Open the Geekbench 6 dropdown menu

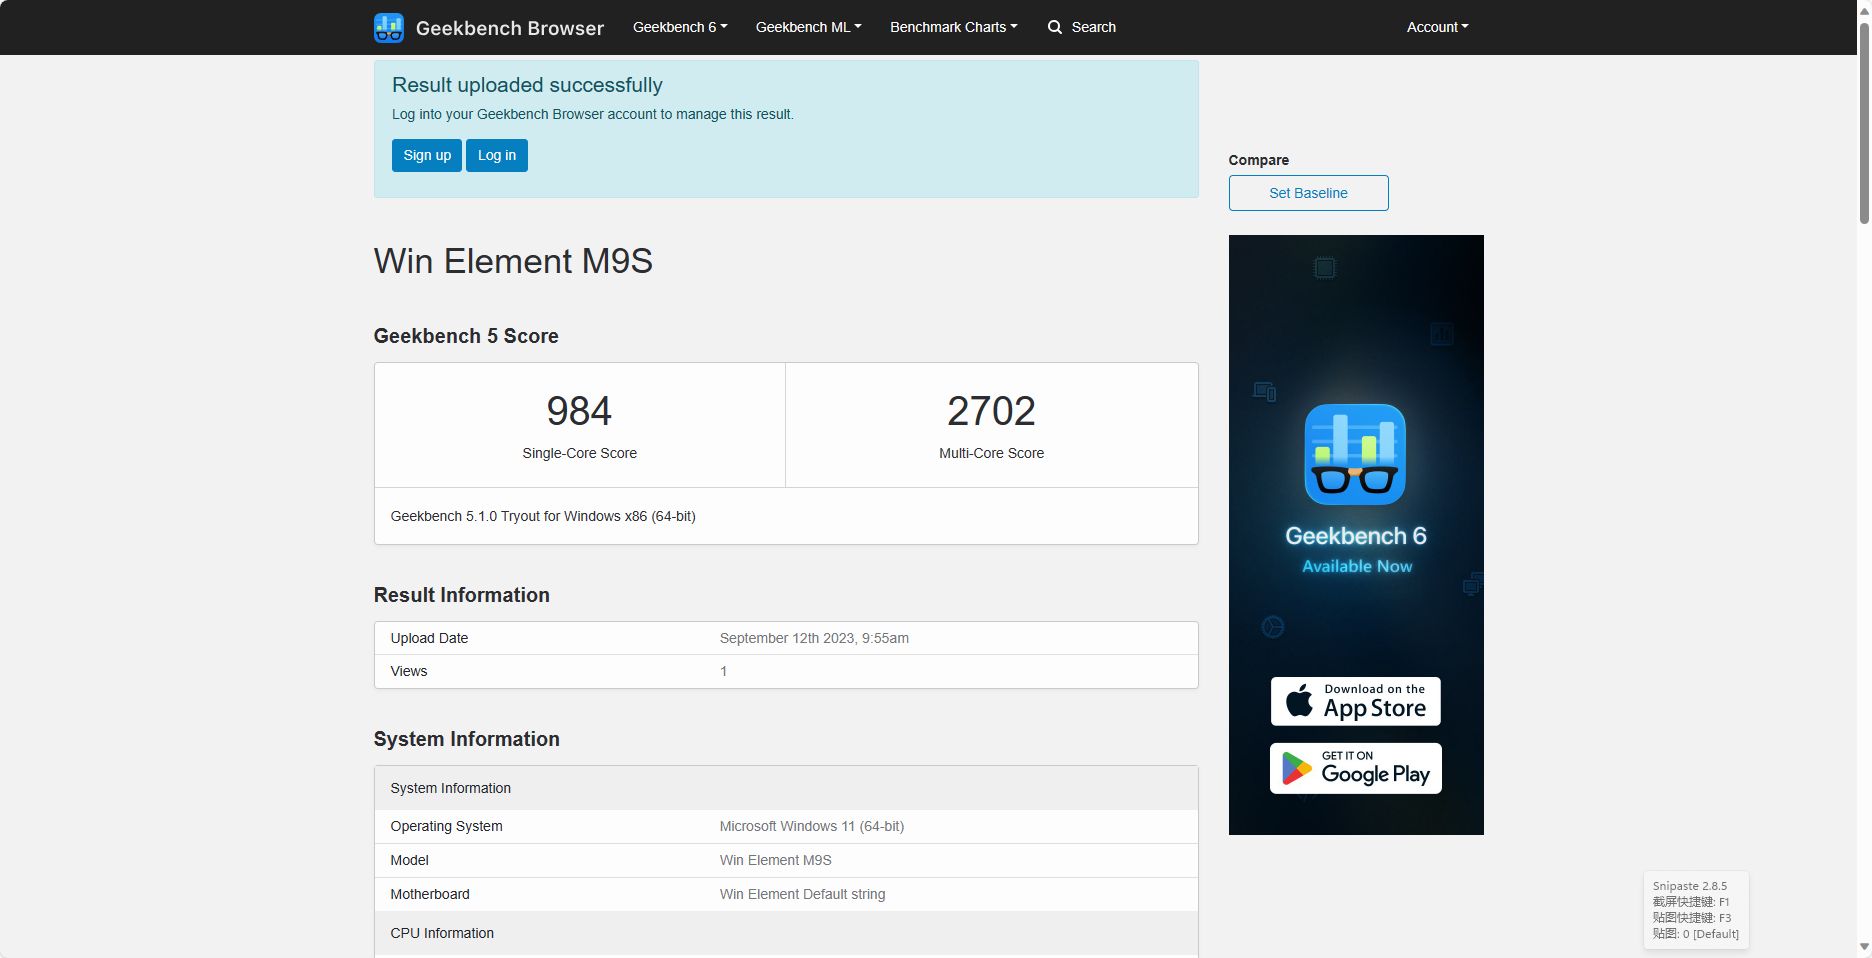(680, 27)
